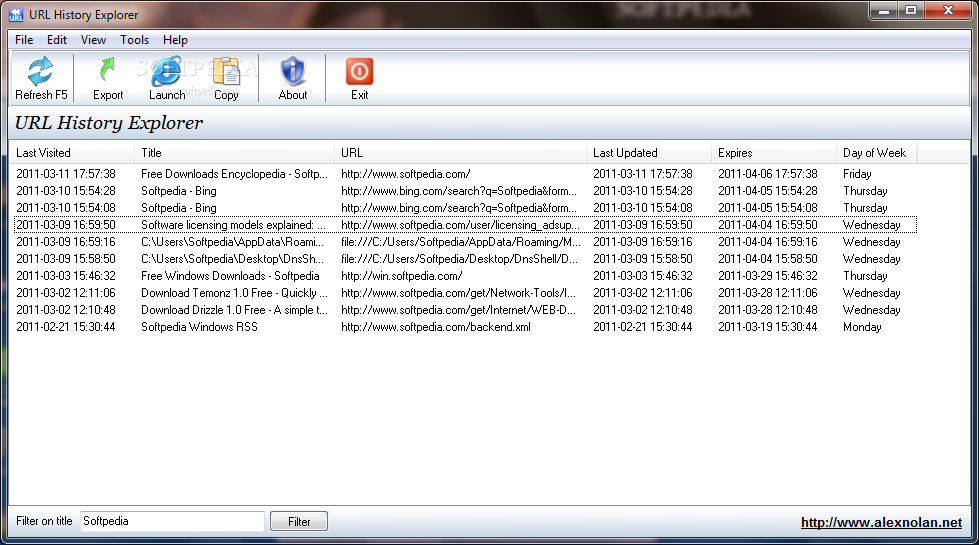The image size is (979, 545).
Task: Click 'Free Downloads Encyclopedia - Softp...' title
Action: tap(234, 174)
